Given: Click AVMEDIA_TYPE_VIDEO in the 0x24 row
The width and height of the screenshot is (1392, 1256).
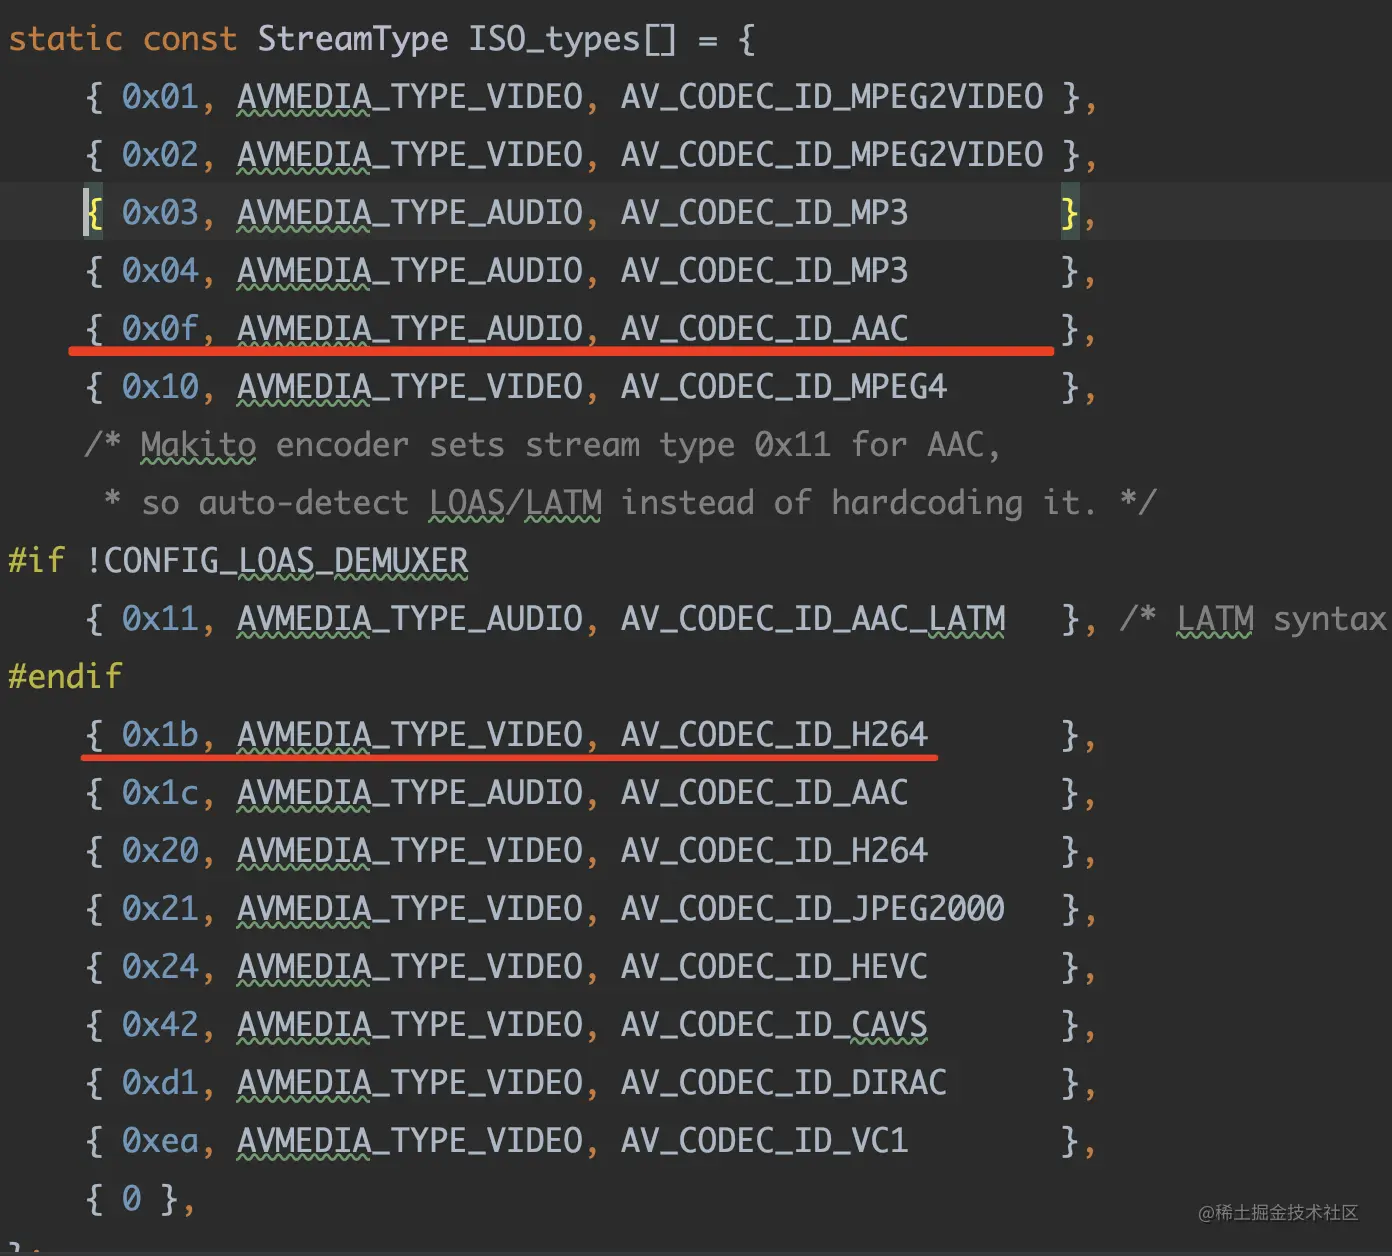Looking at the screenshot, I should tap(410, 967).
